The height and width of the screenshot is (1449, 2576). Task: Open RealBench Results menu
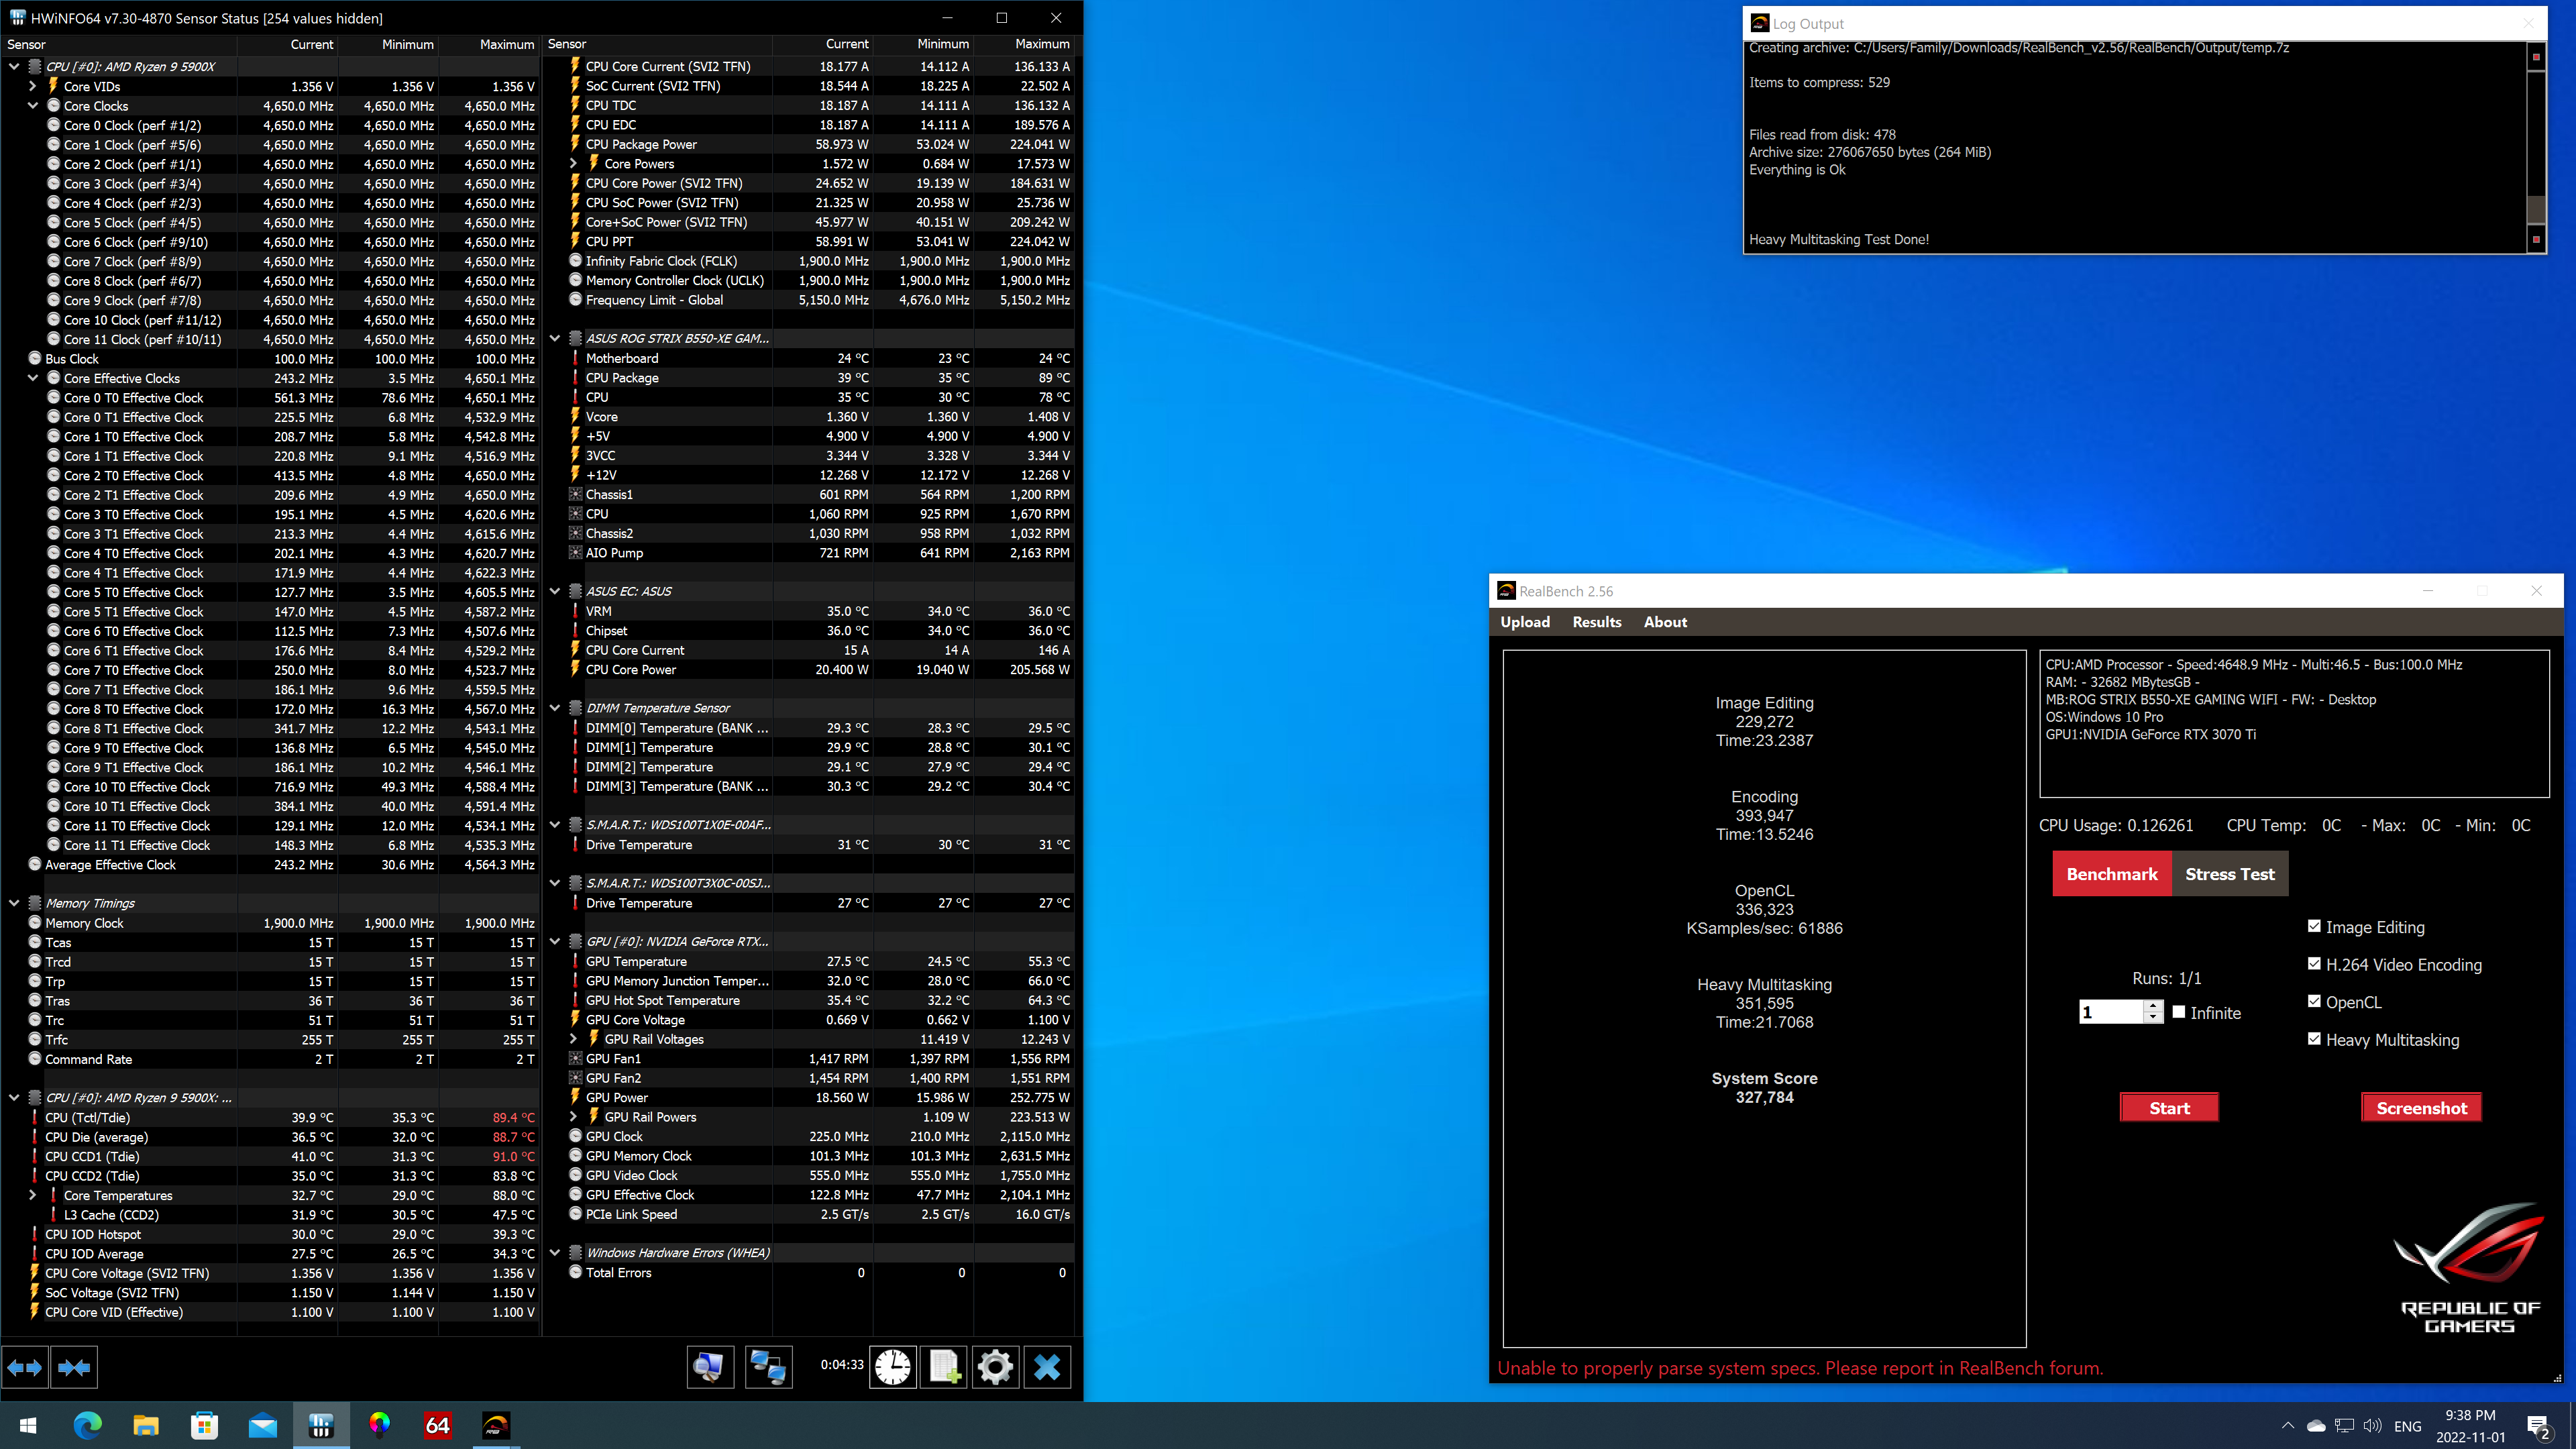point(1597,622)
